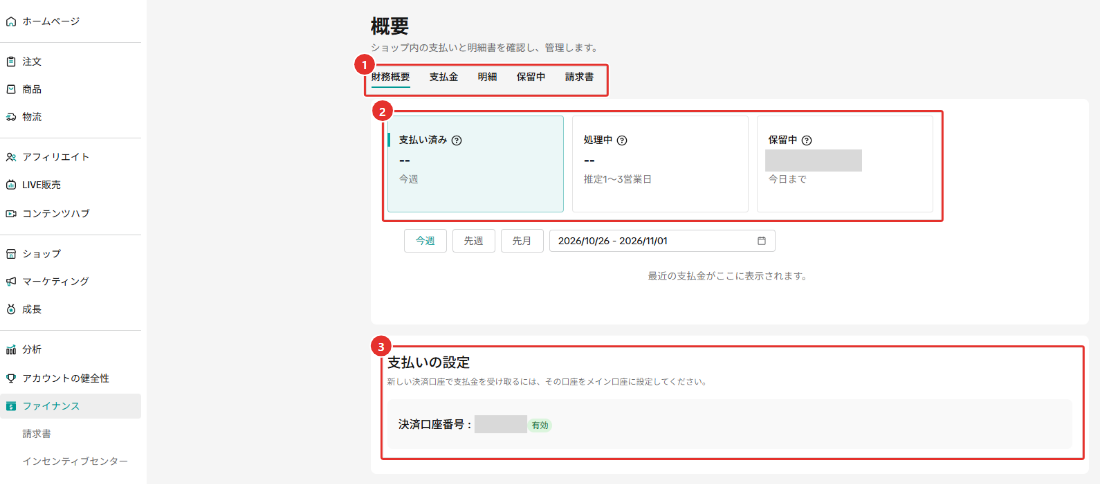Click the megaphone icon next to マーケティング
Viewport: 1100px width, 484px height.
[x=11, y=281]
